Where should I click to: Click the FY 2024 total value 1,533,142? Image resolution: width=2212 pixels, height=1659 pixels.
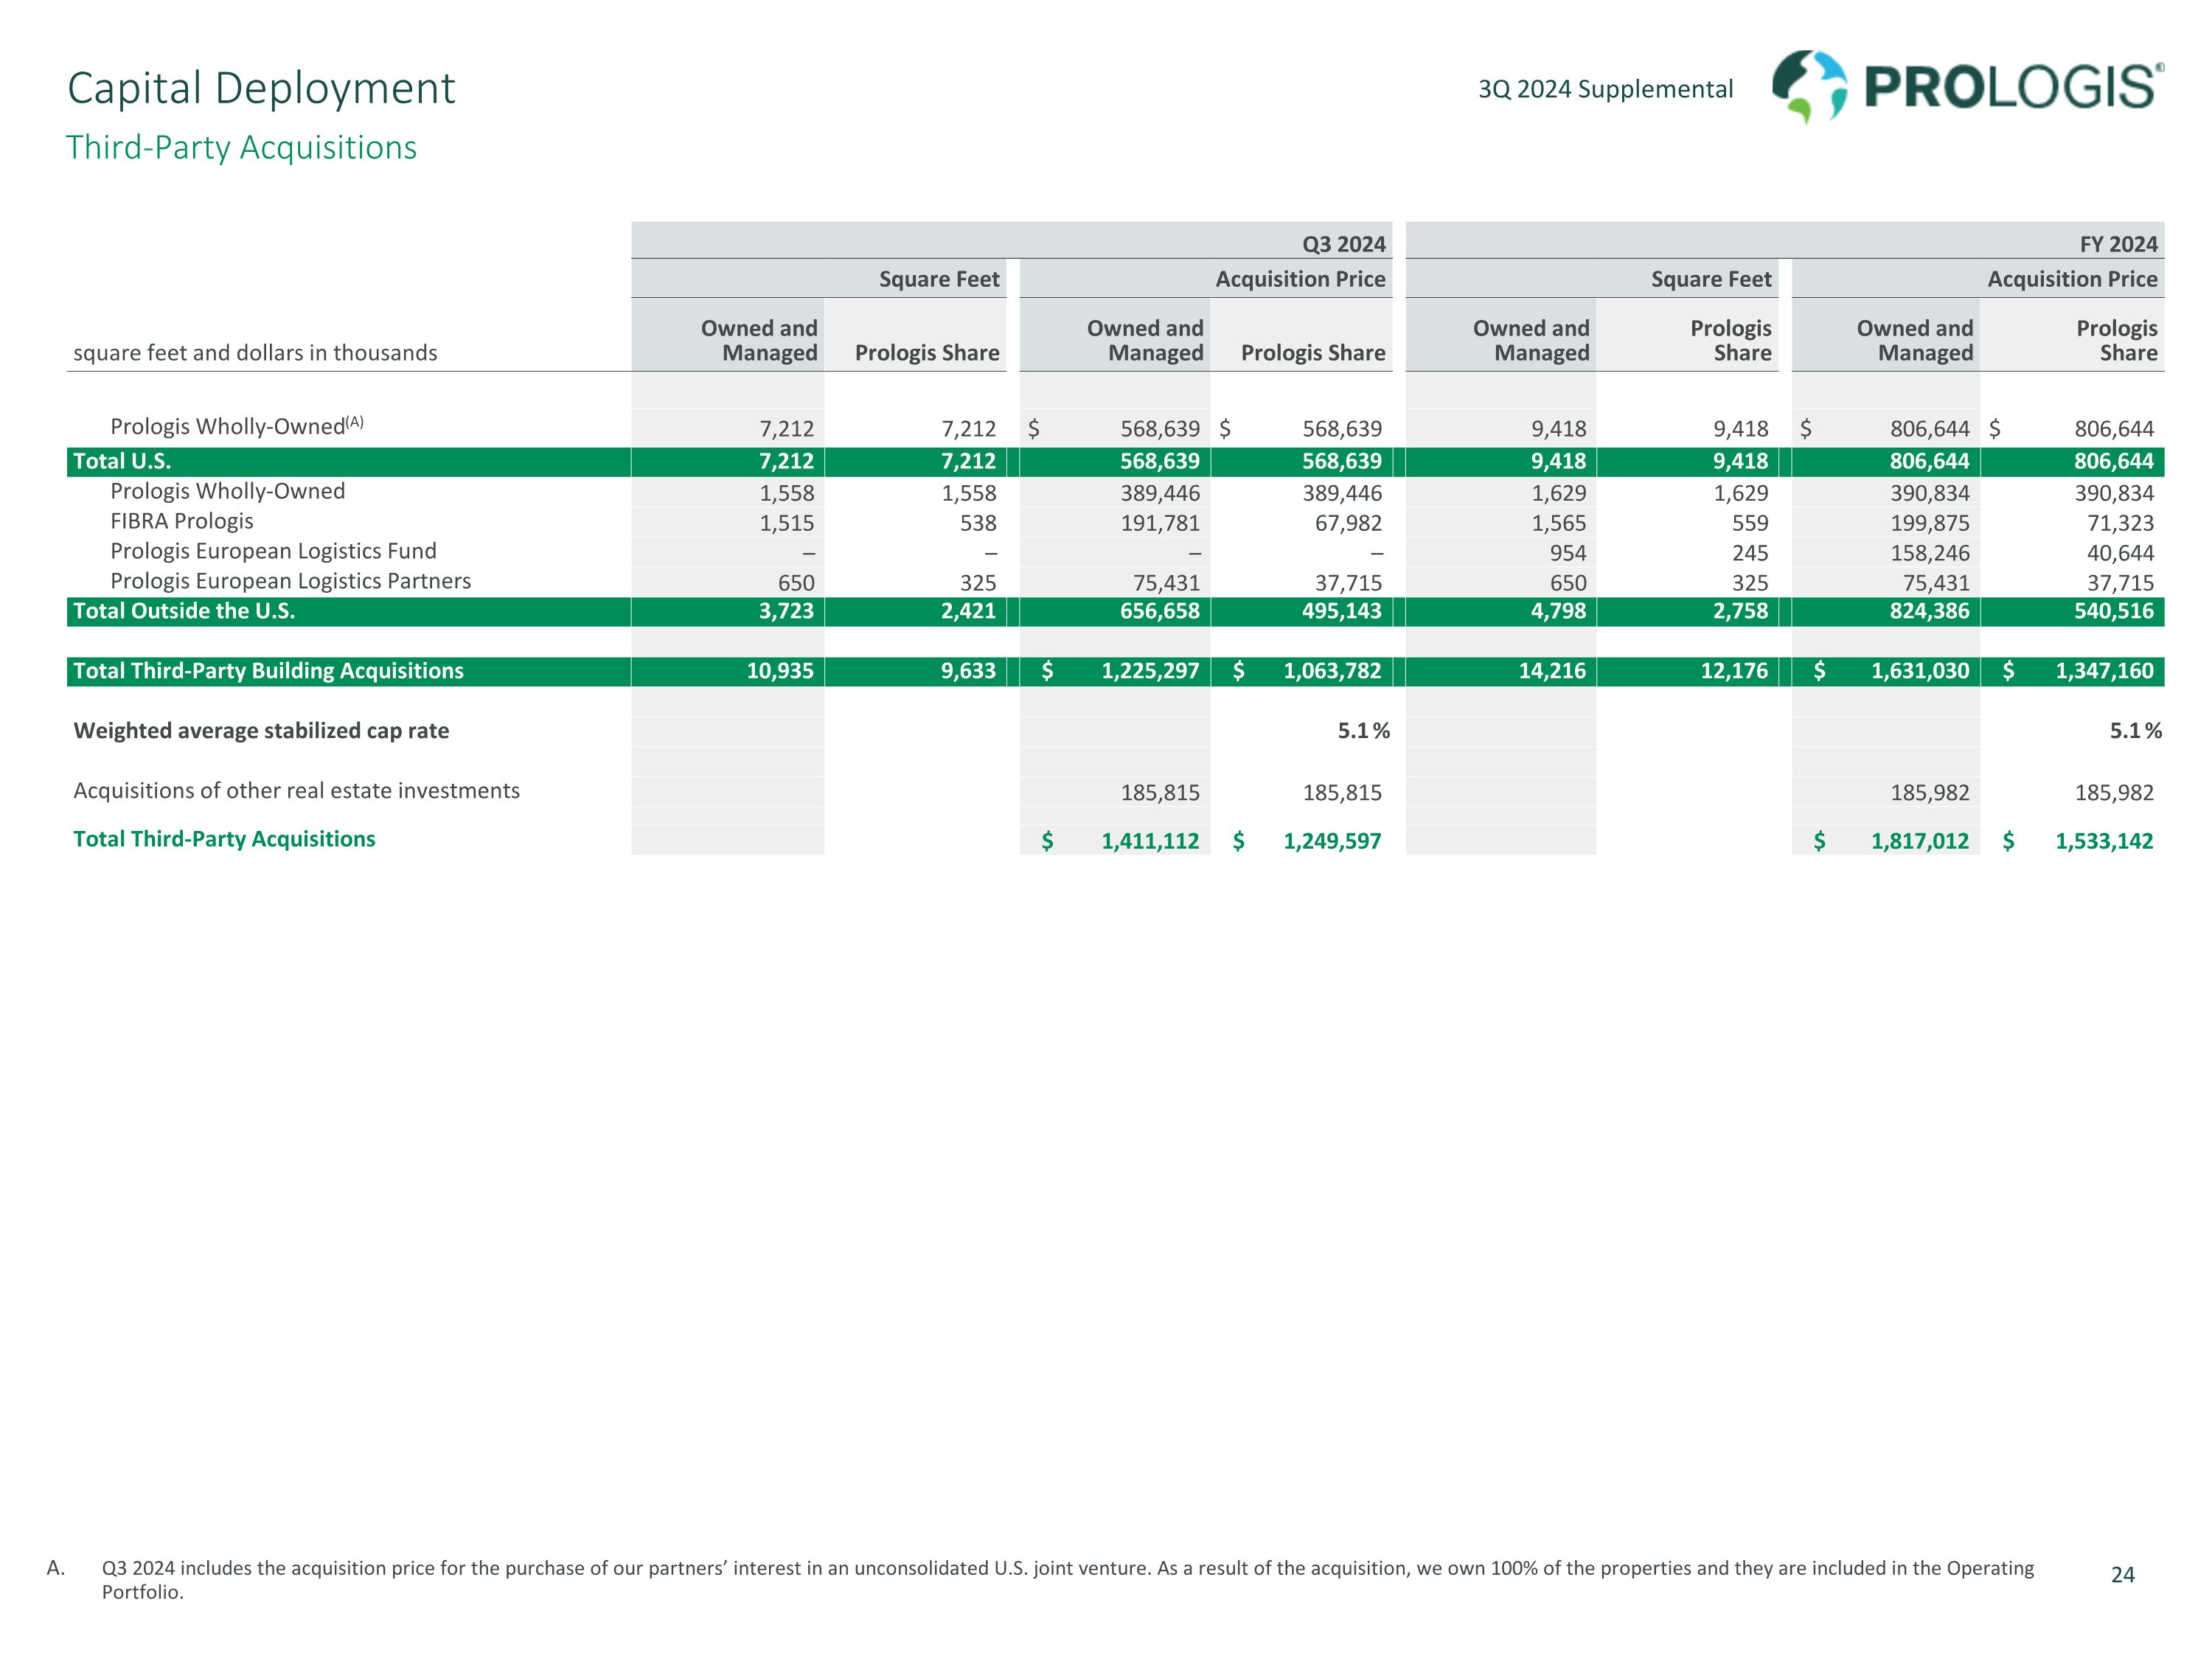pyautogui.click(x=2104, y=841)
